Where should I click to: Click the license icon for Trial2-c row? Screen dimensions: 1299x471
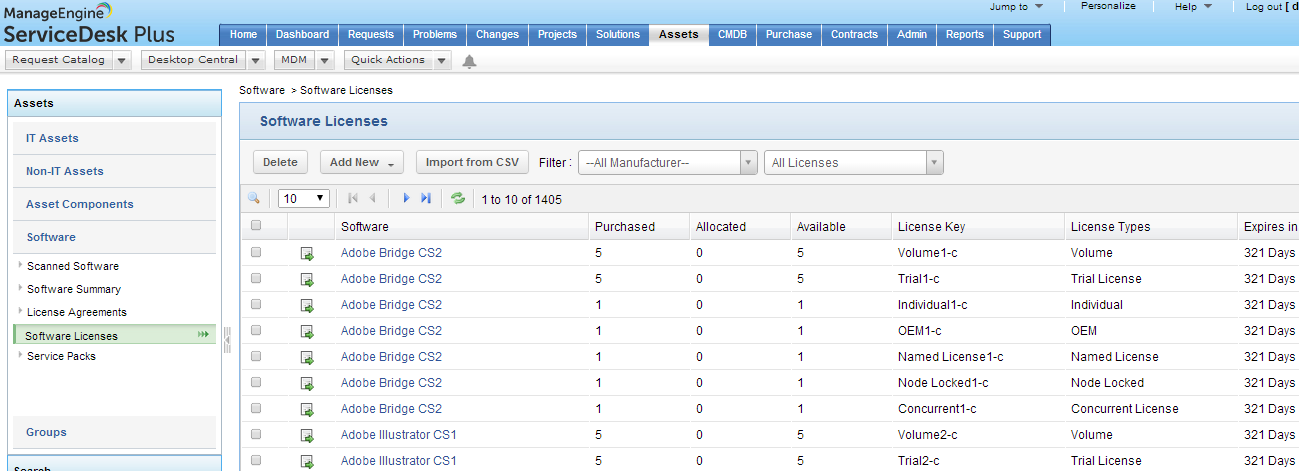[x=307, y=462]
